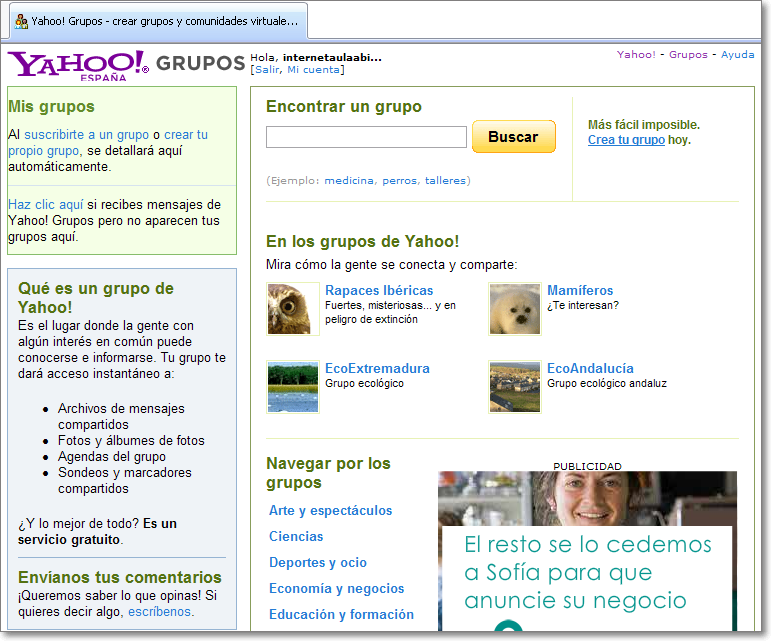This screenshot has height=641, width=771.
Task: Open the EcoExtremadura group link
Action: 377,369
